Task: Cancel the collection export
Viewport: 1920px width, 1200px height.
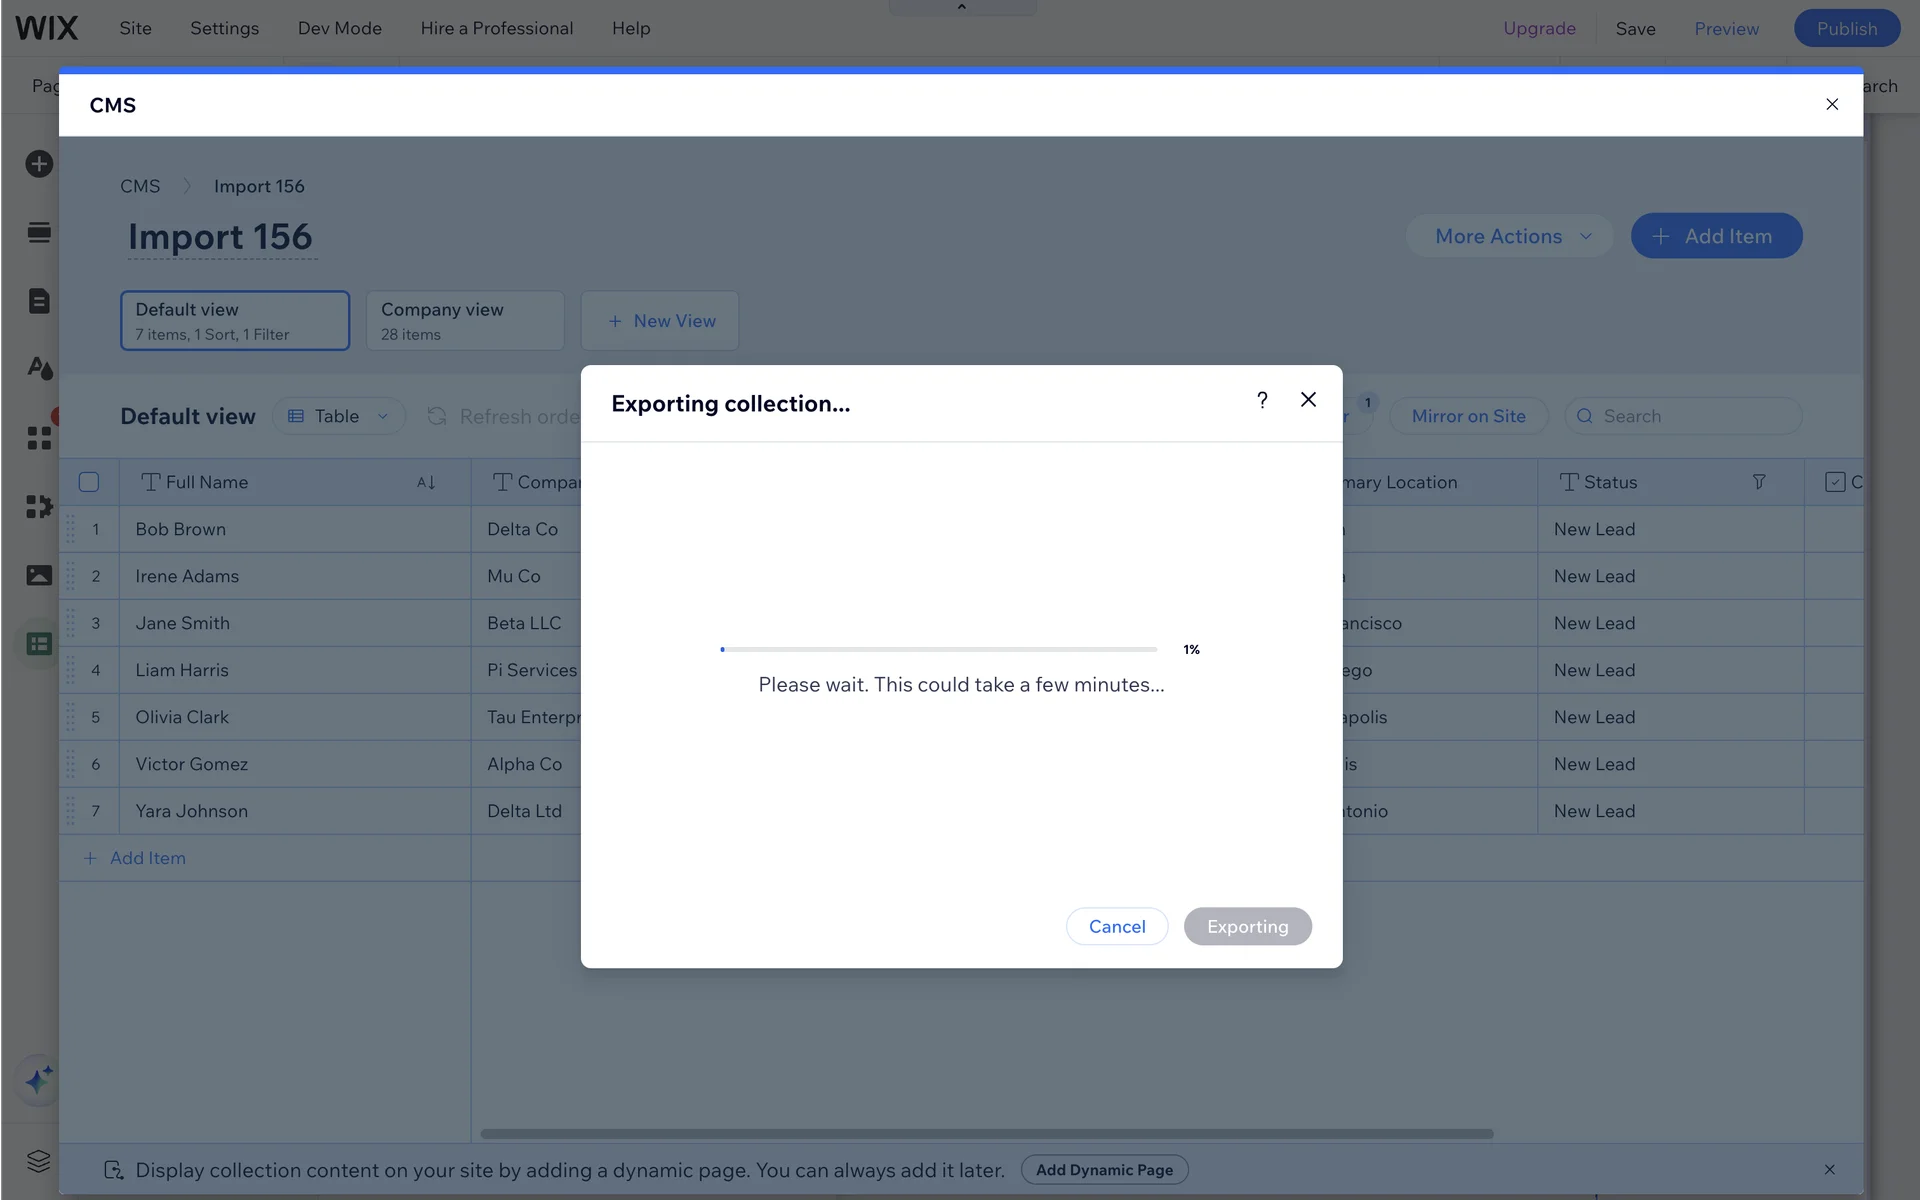Action: [x=1116, y=926]
